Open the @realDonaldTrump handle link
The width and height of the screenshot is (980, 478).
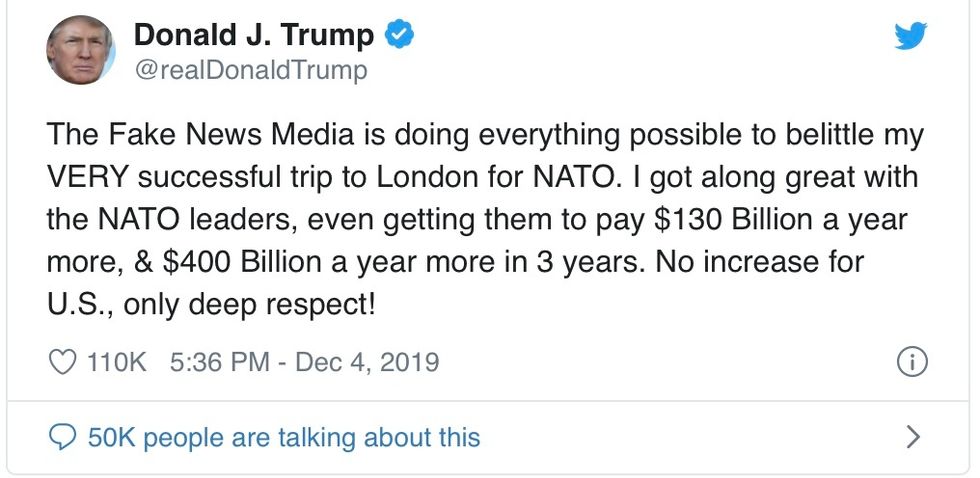(x=250, y=70)
